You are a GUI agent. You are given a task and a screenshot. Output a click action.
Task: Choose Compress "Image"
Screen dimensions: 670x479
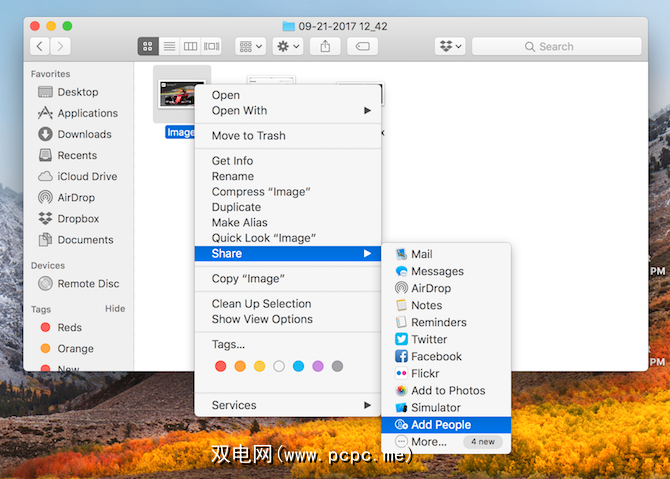click(288, 191)
